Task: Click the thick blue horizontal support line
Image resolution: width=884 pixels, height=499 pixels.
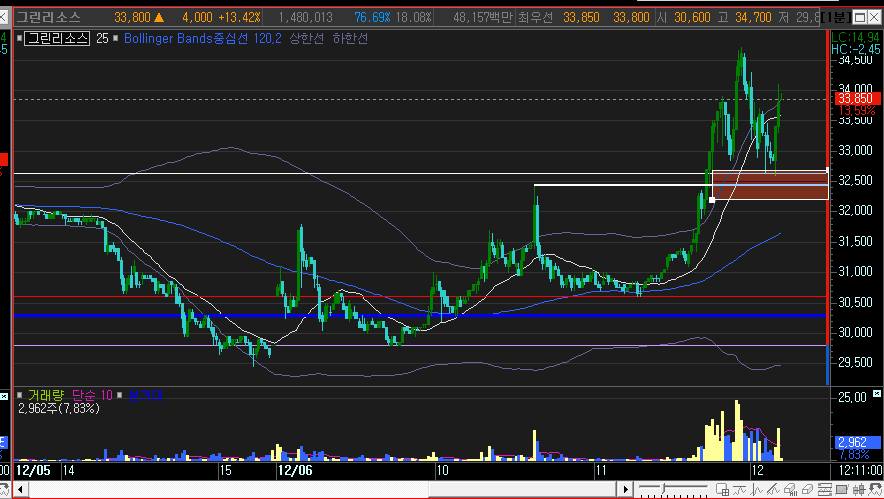Action: [x=420, y=315]
